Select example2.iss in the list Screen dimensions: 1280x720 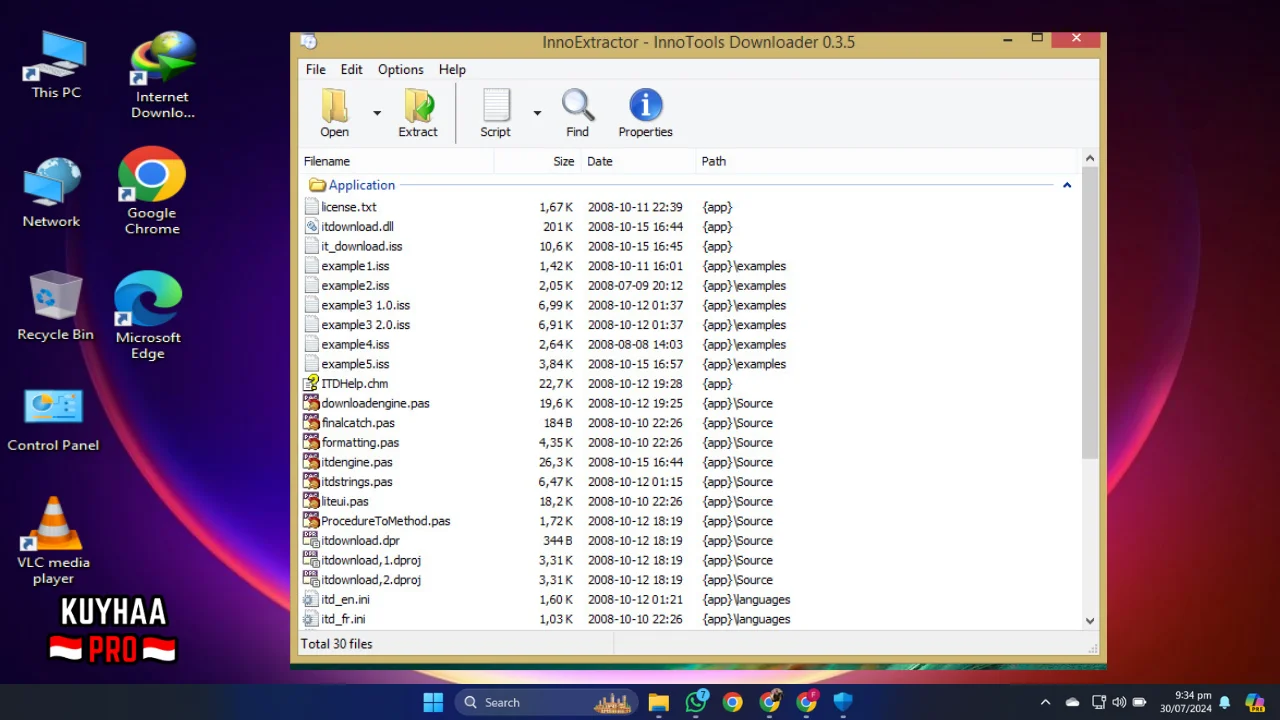click(355, 286)
